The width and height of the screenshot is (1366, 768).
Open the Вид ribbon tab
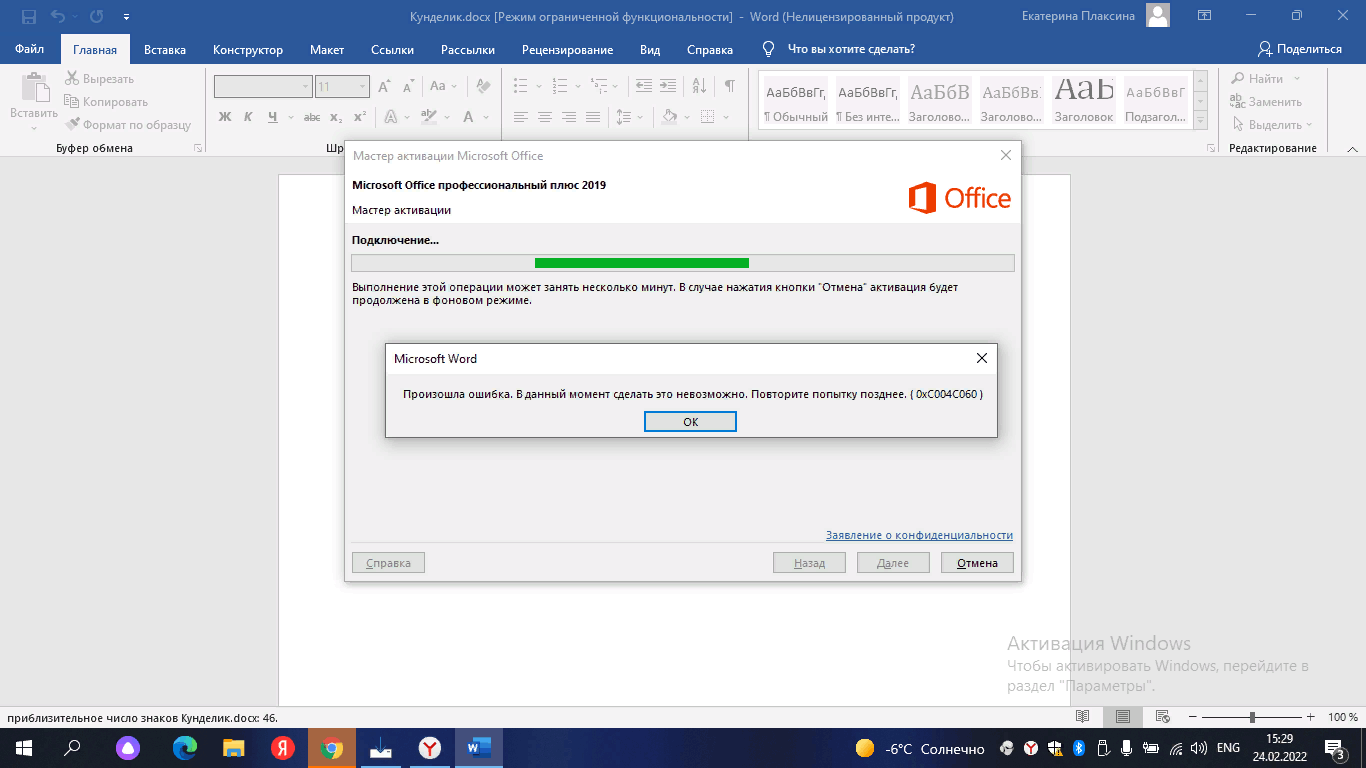click(x=650, y=50)
